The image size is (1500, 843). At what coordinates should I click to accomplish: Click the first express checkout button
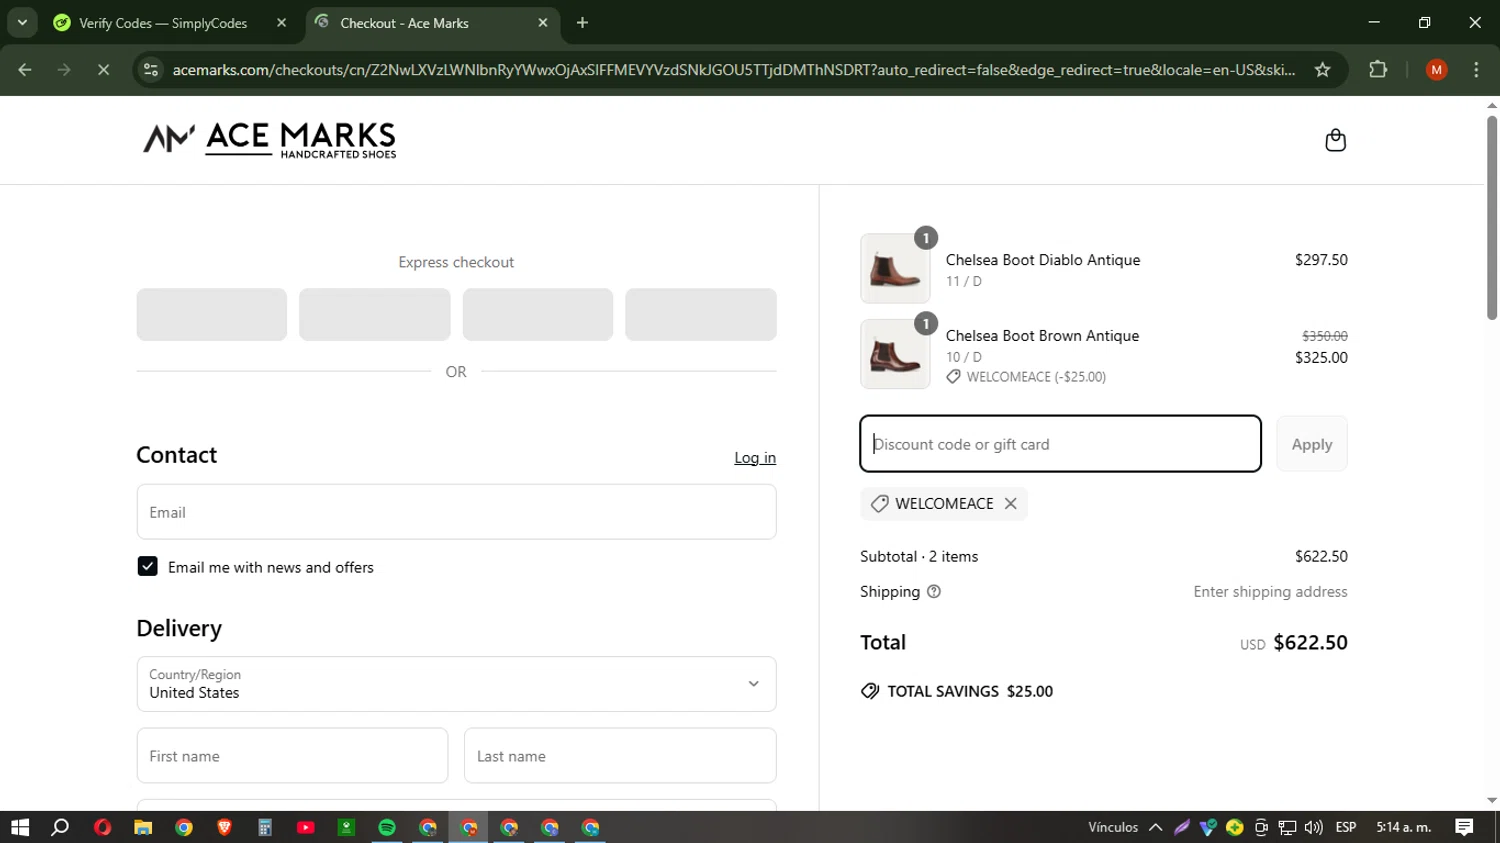click(x=212, y=315)
